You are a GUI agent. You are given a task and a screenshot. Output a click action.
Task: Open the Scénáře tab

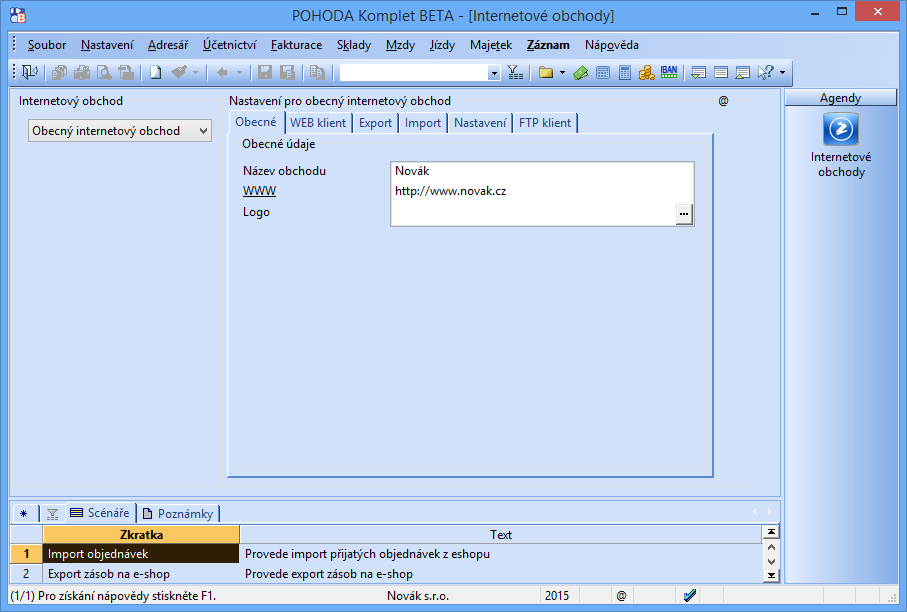click(x=101, y=513)
